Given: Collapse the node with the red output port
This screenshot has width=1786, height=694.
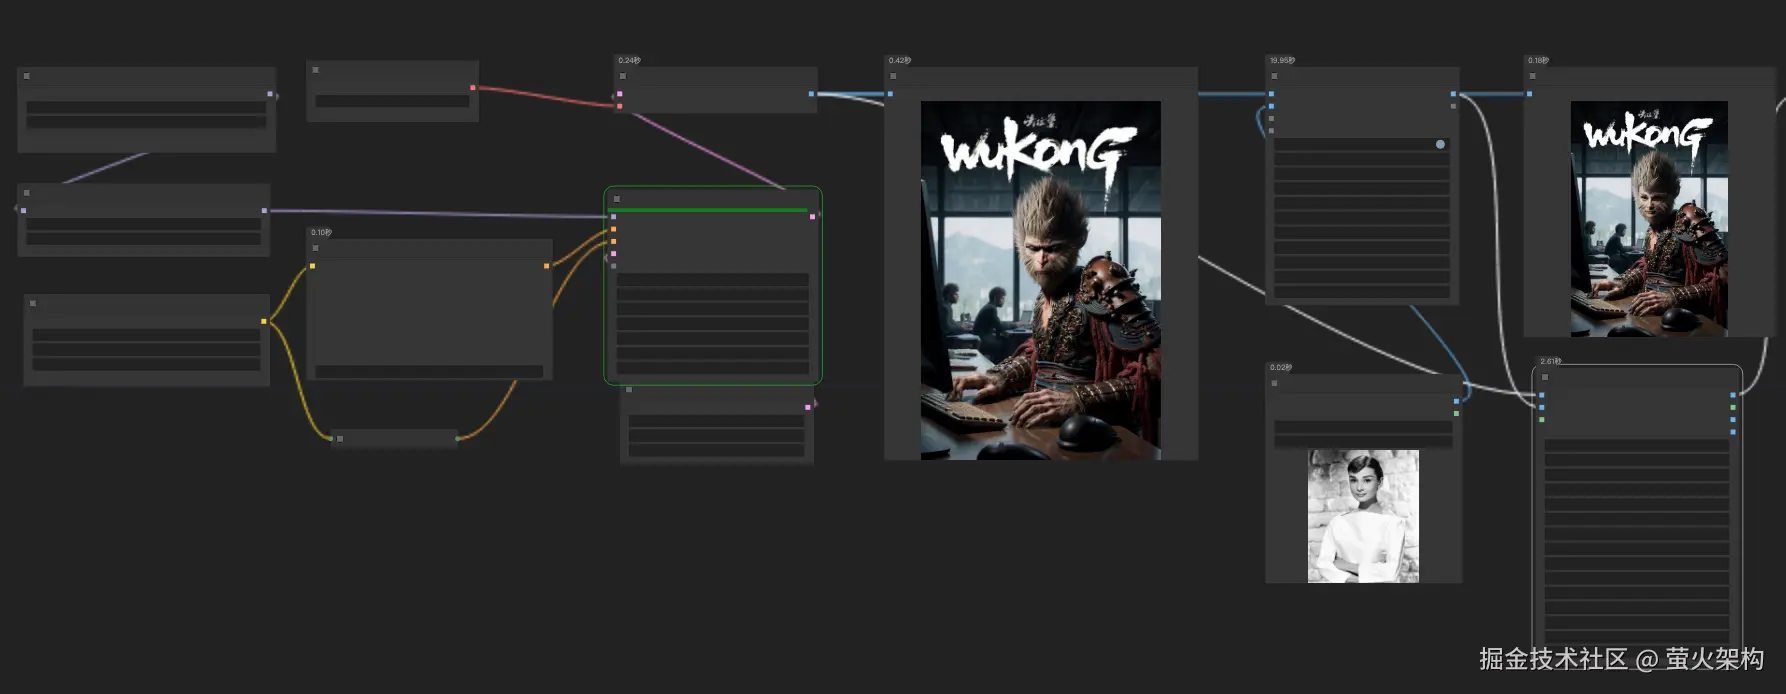Looking at the screenshot, I should 315,70.
